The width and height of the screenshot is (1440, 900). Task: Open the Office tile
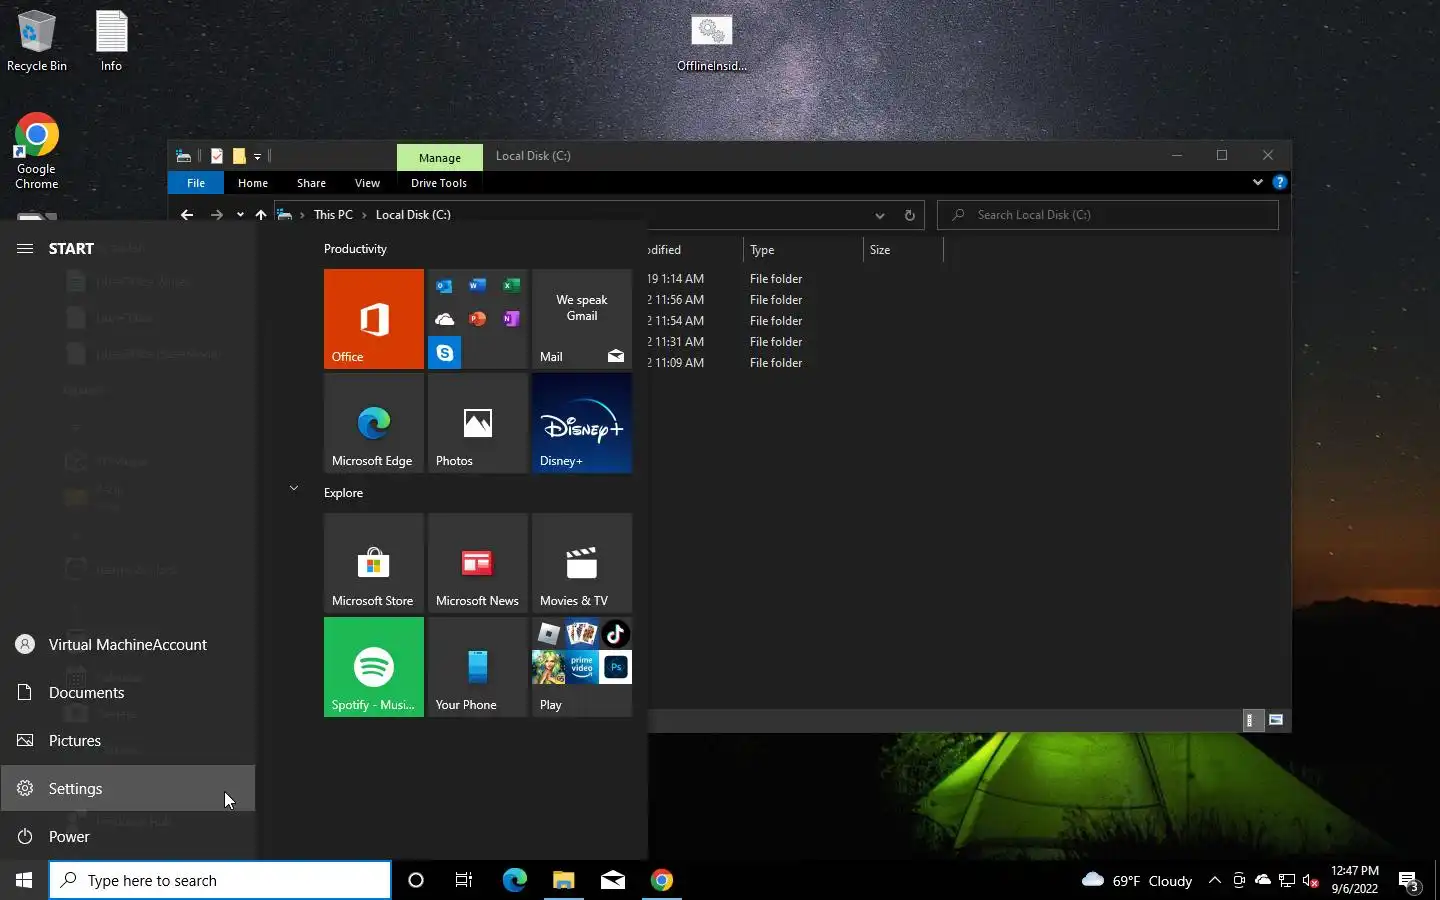coord(373,318)
